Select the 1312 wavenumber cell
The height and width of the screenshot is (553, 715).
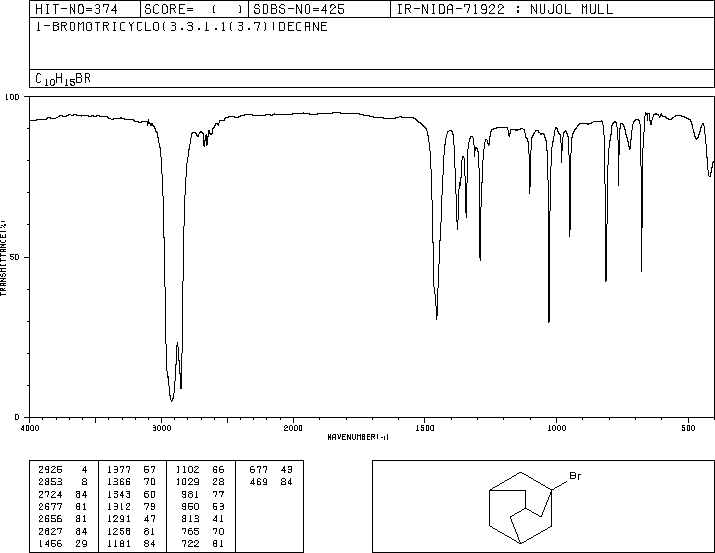tap(119, 506)
